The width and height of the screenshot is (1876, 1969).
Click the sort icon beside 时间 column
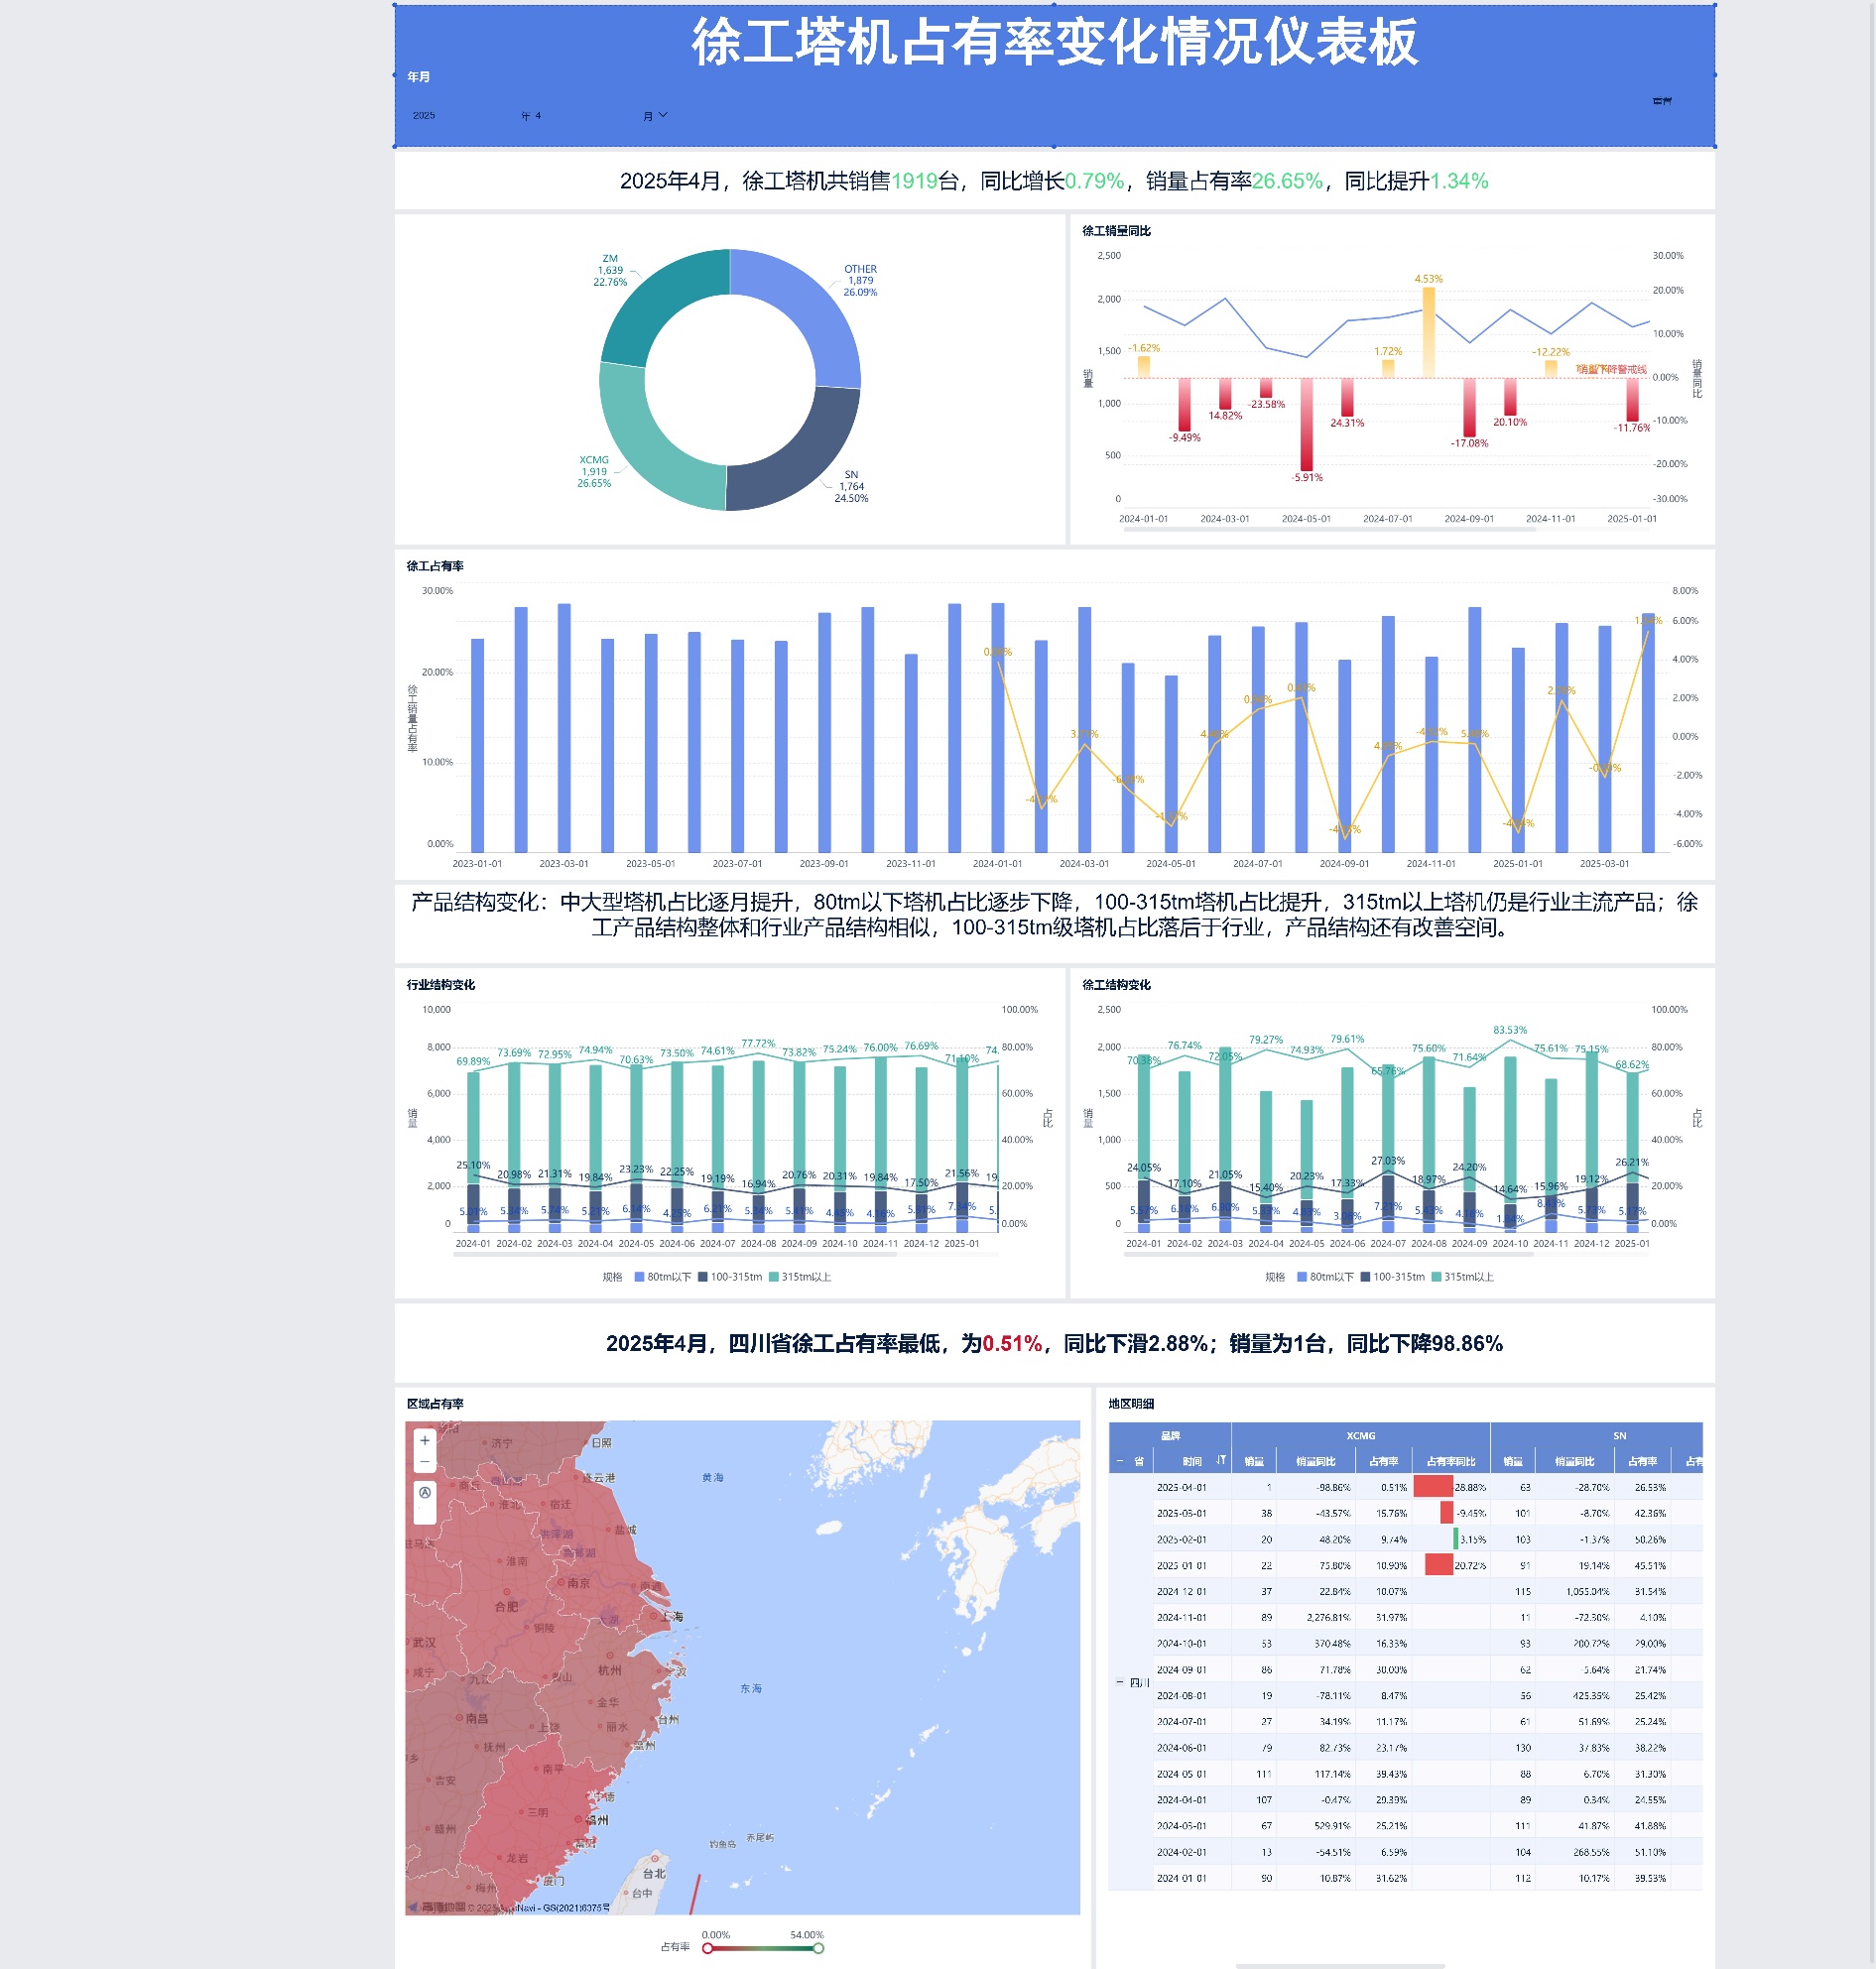(1221, 1461)
